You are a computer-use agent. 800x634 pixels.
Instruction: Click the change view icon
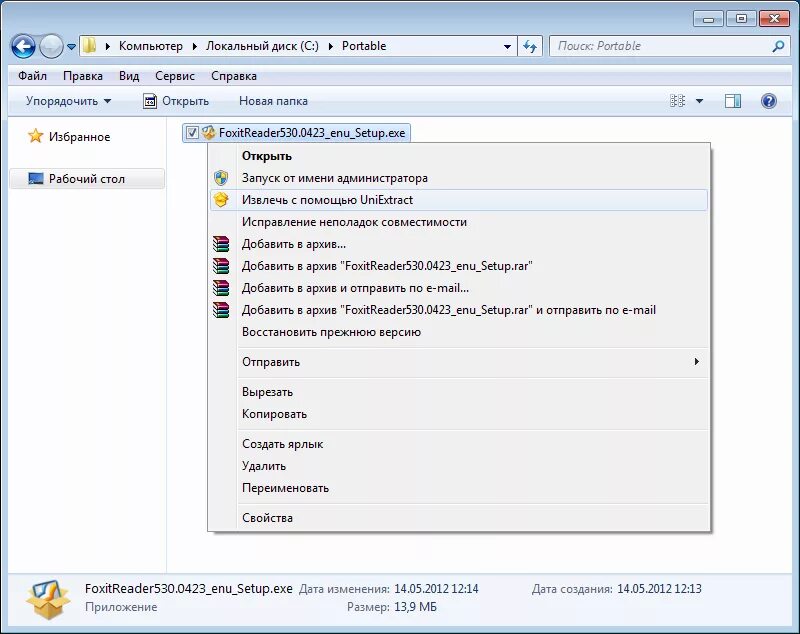tap(677, 101)
